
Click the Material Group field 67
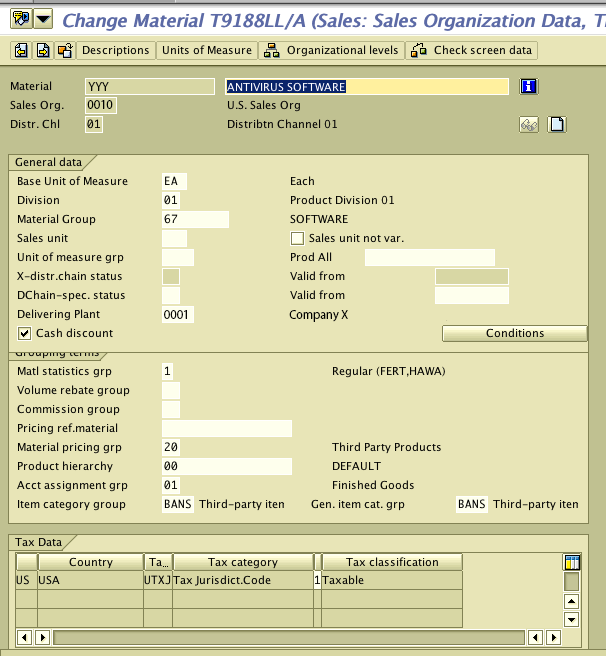click(x=195, y=219)
